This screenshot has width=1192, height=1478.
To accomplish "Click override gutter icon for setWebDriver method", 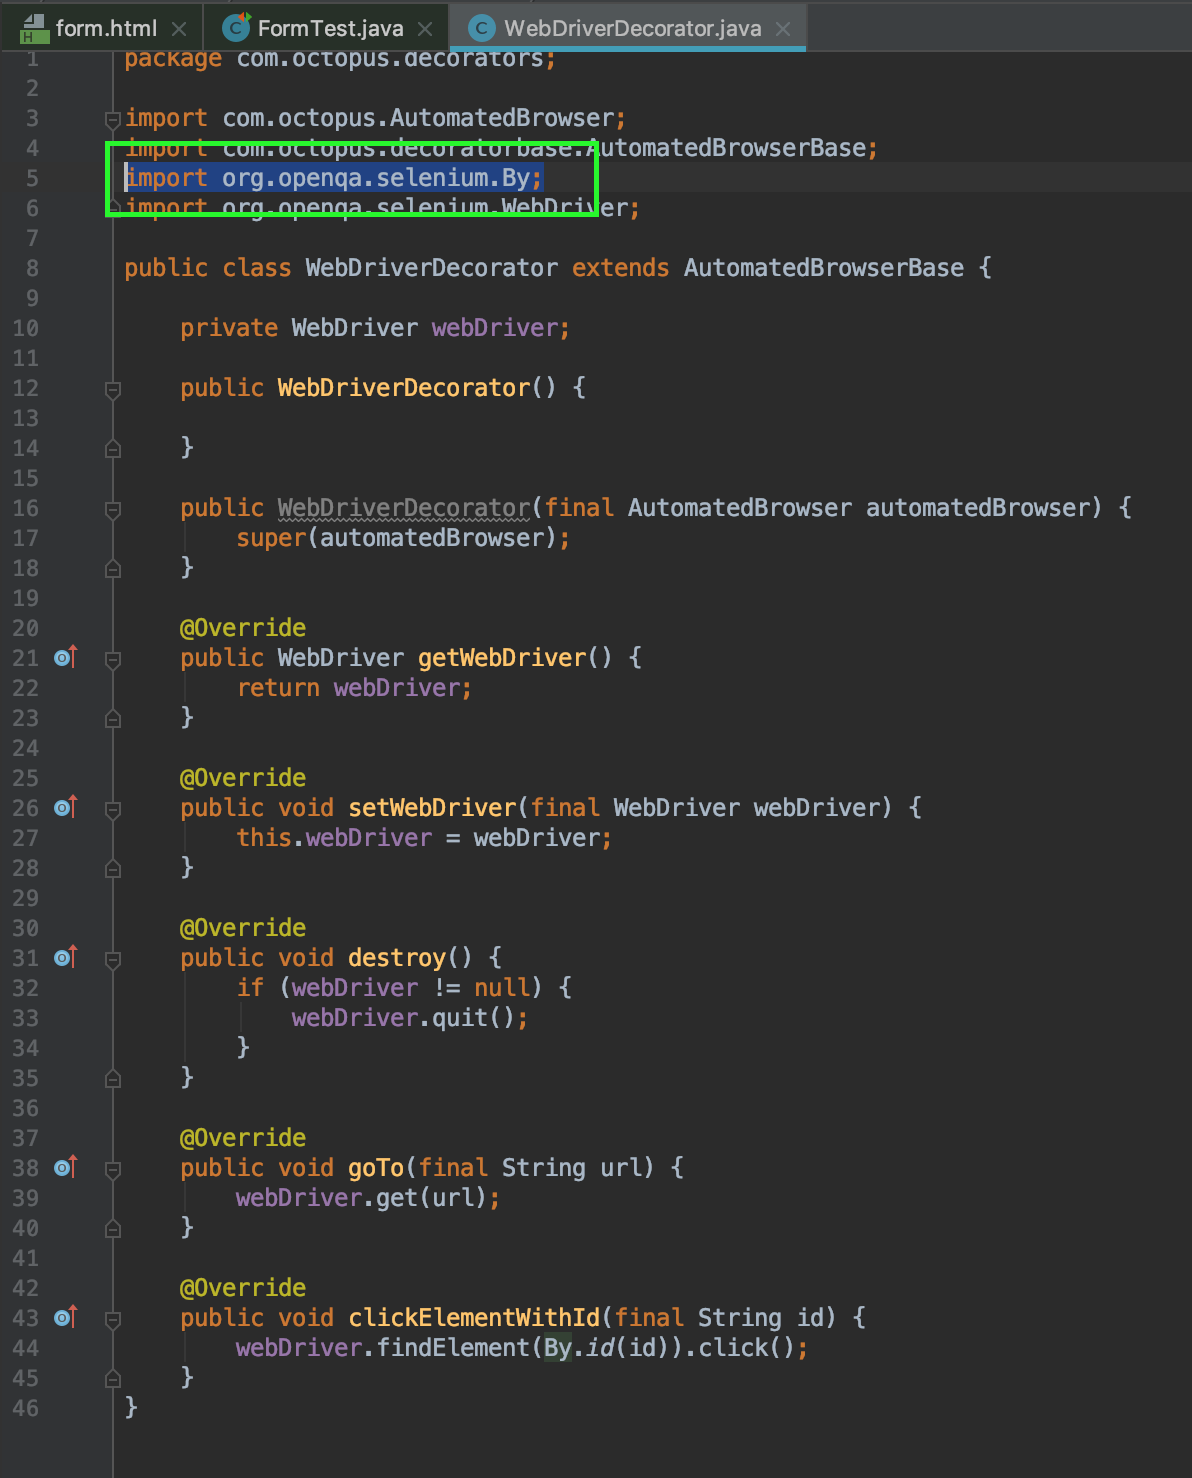I will pos(65,808).
